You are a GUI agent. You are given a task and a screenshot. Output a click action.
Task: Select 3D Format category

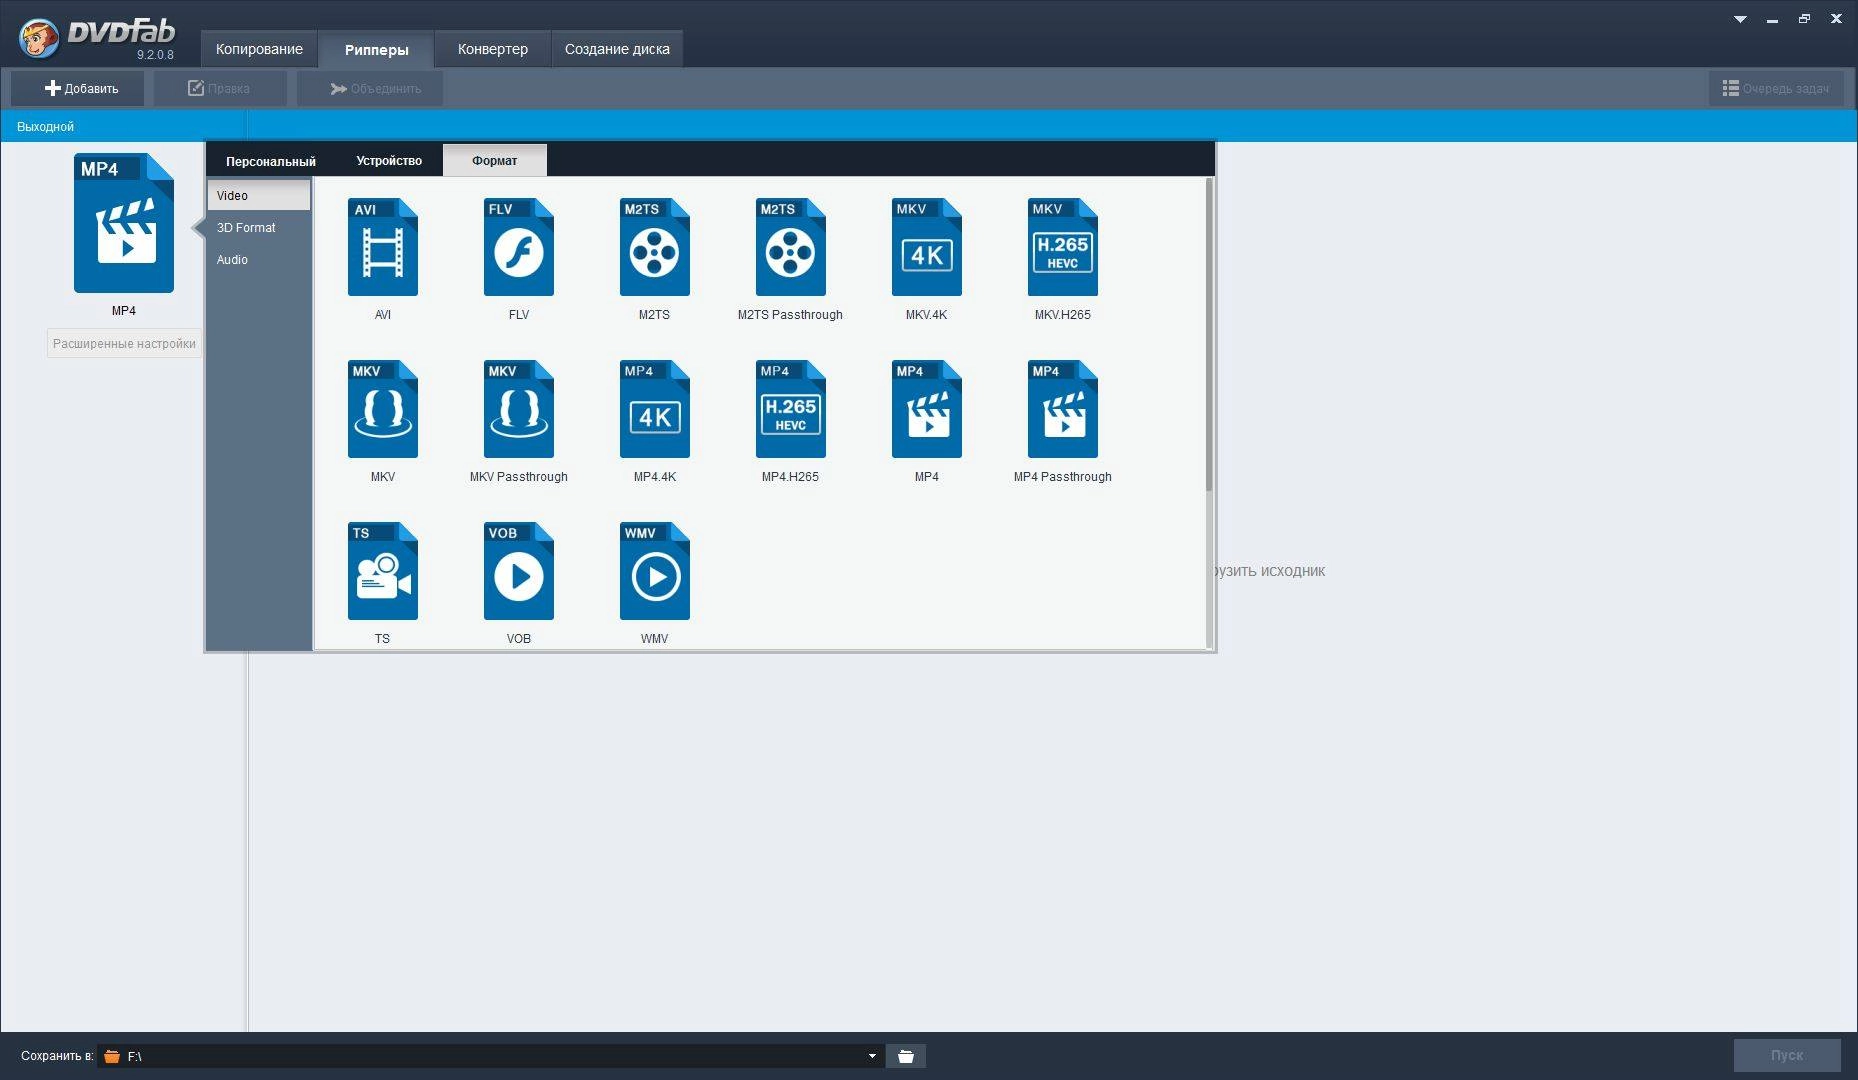(x=259, y=228)
